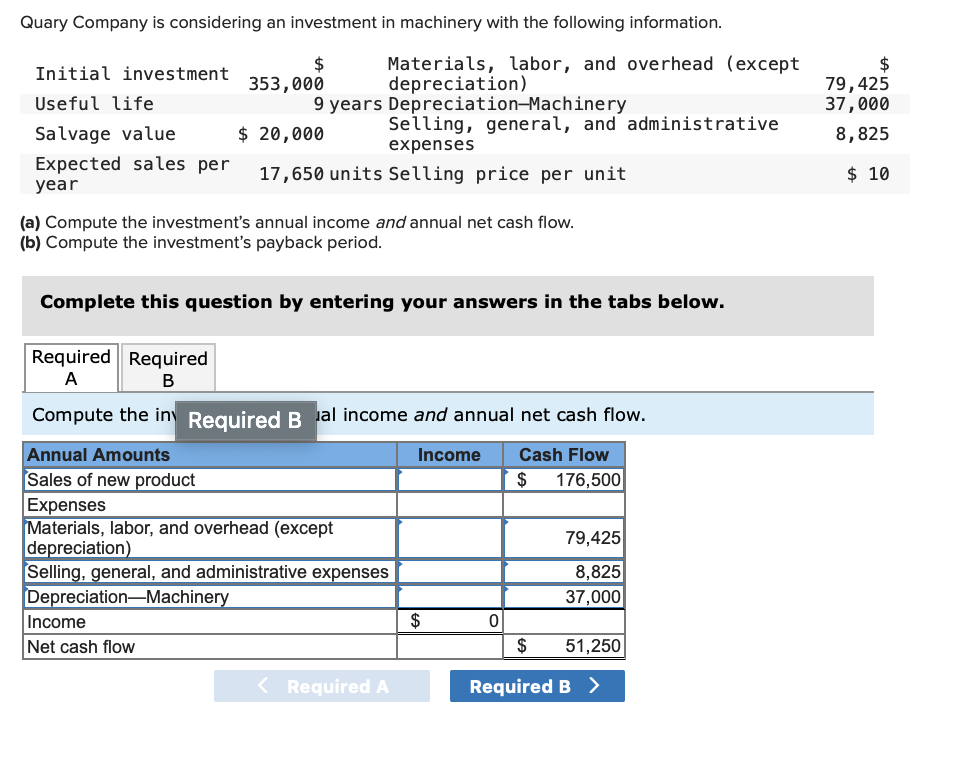
Task: Open the Sales of new product label cell
Action: (210, 480)
